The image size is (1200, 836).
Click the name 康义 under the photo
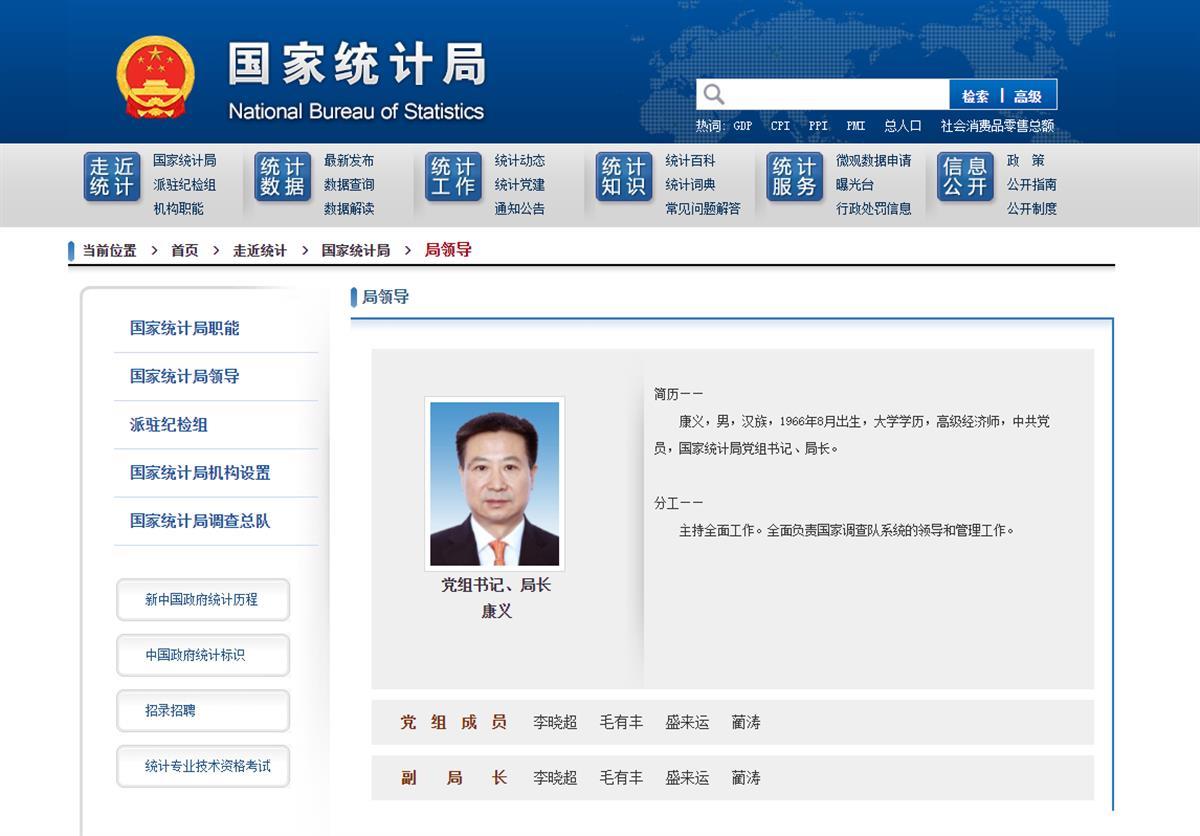[496, 610]
